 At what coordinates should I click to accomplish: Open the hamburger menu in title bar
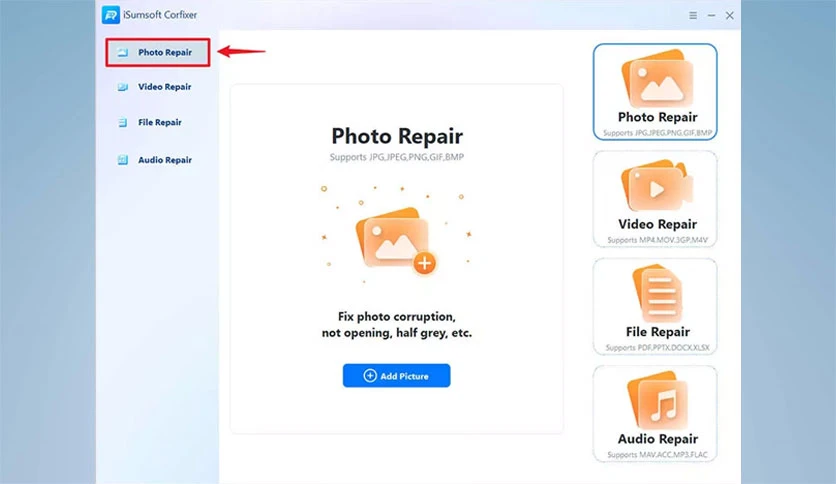(693, 15)
